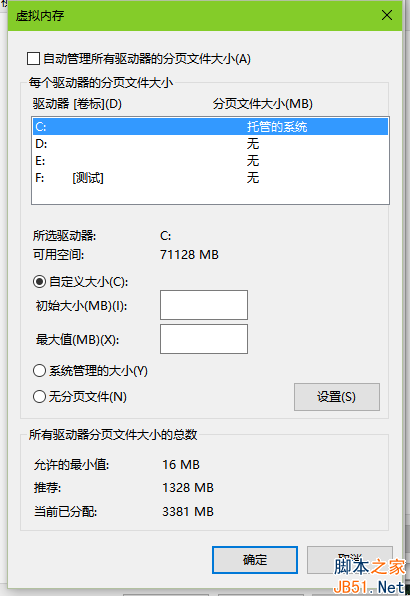Confirm with the 确定 button
Screen dimensions: 410x596
click(x=255, y=560)
